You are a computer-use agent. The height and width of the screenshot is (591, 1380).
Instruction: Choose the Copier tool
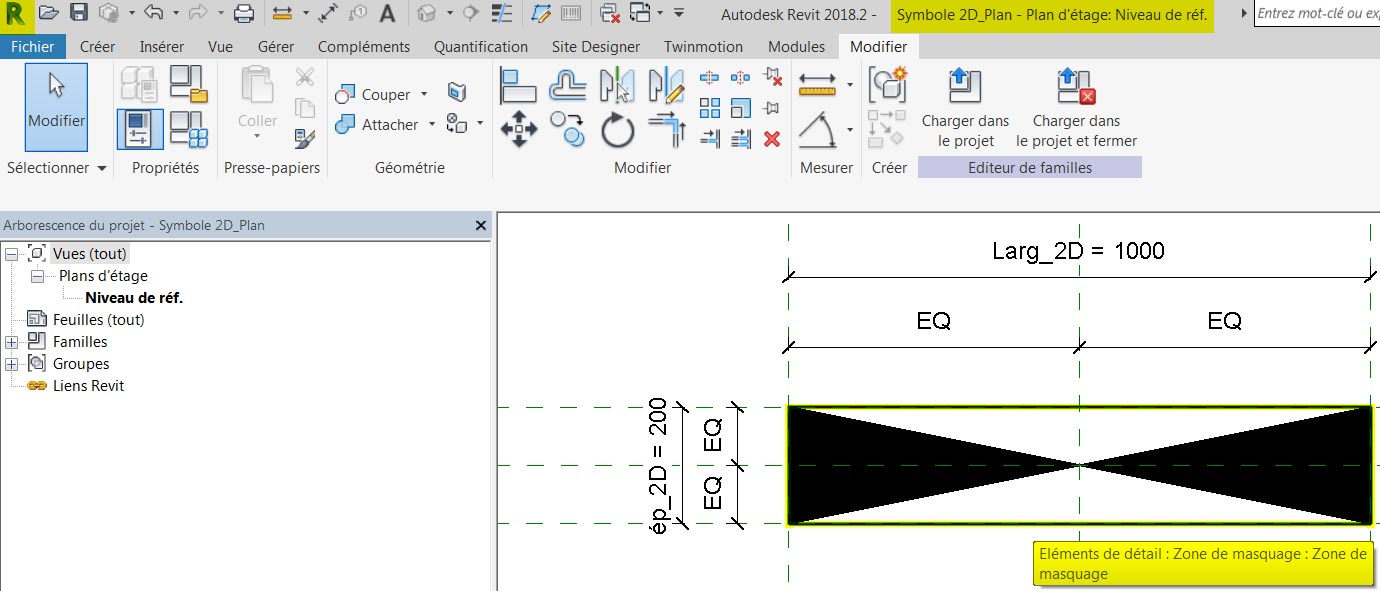click(x=568, y=129)
